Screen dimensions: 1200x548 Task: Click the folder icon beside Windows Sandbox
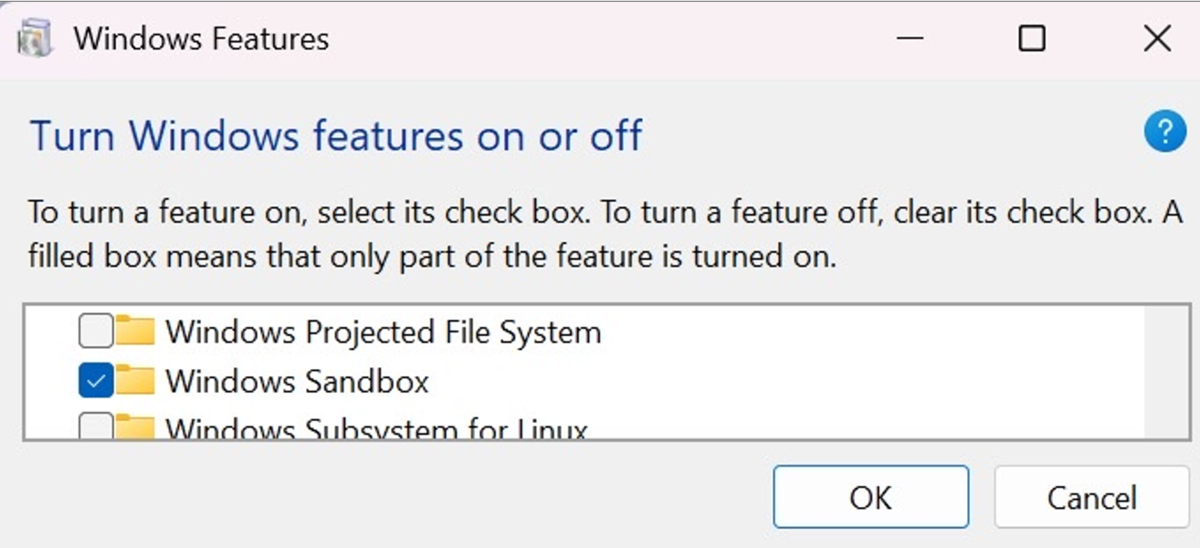pyautogui.click(x=136, y=381)
